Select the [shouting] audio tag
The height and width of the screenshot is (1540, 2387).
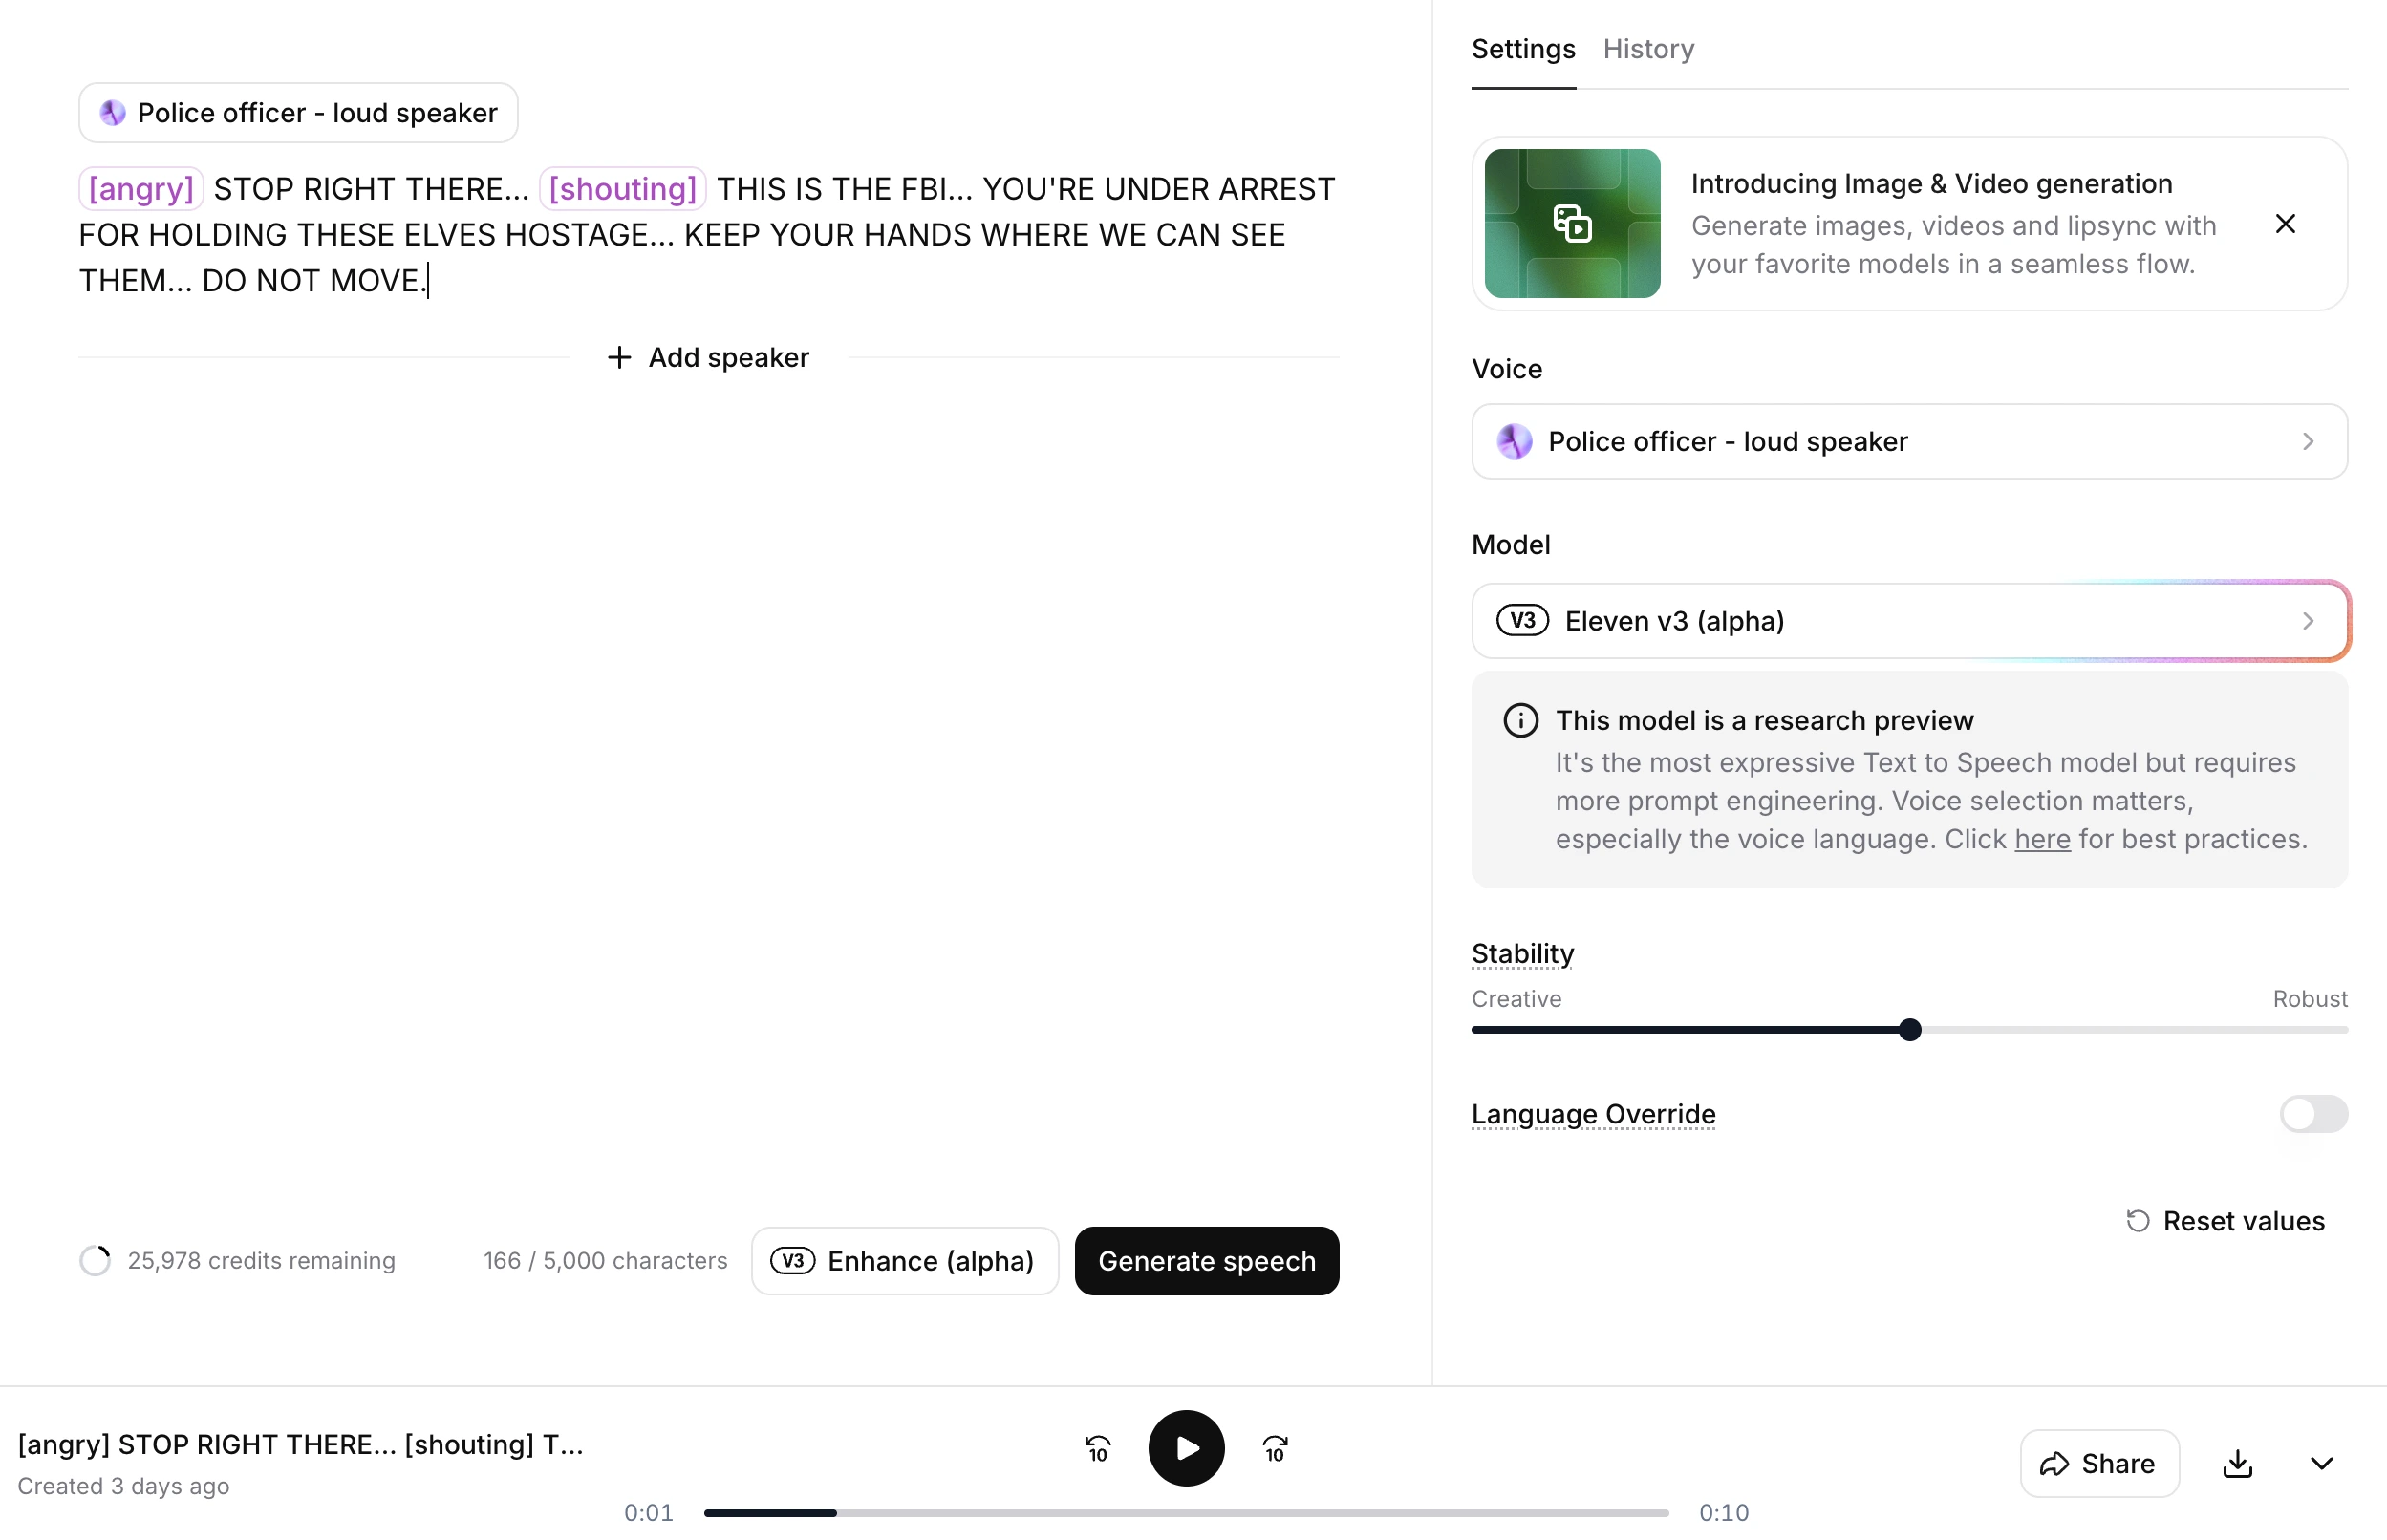622,188
